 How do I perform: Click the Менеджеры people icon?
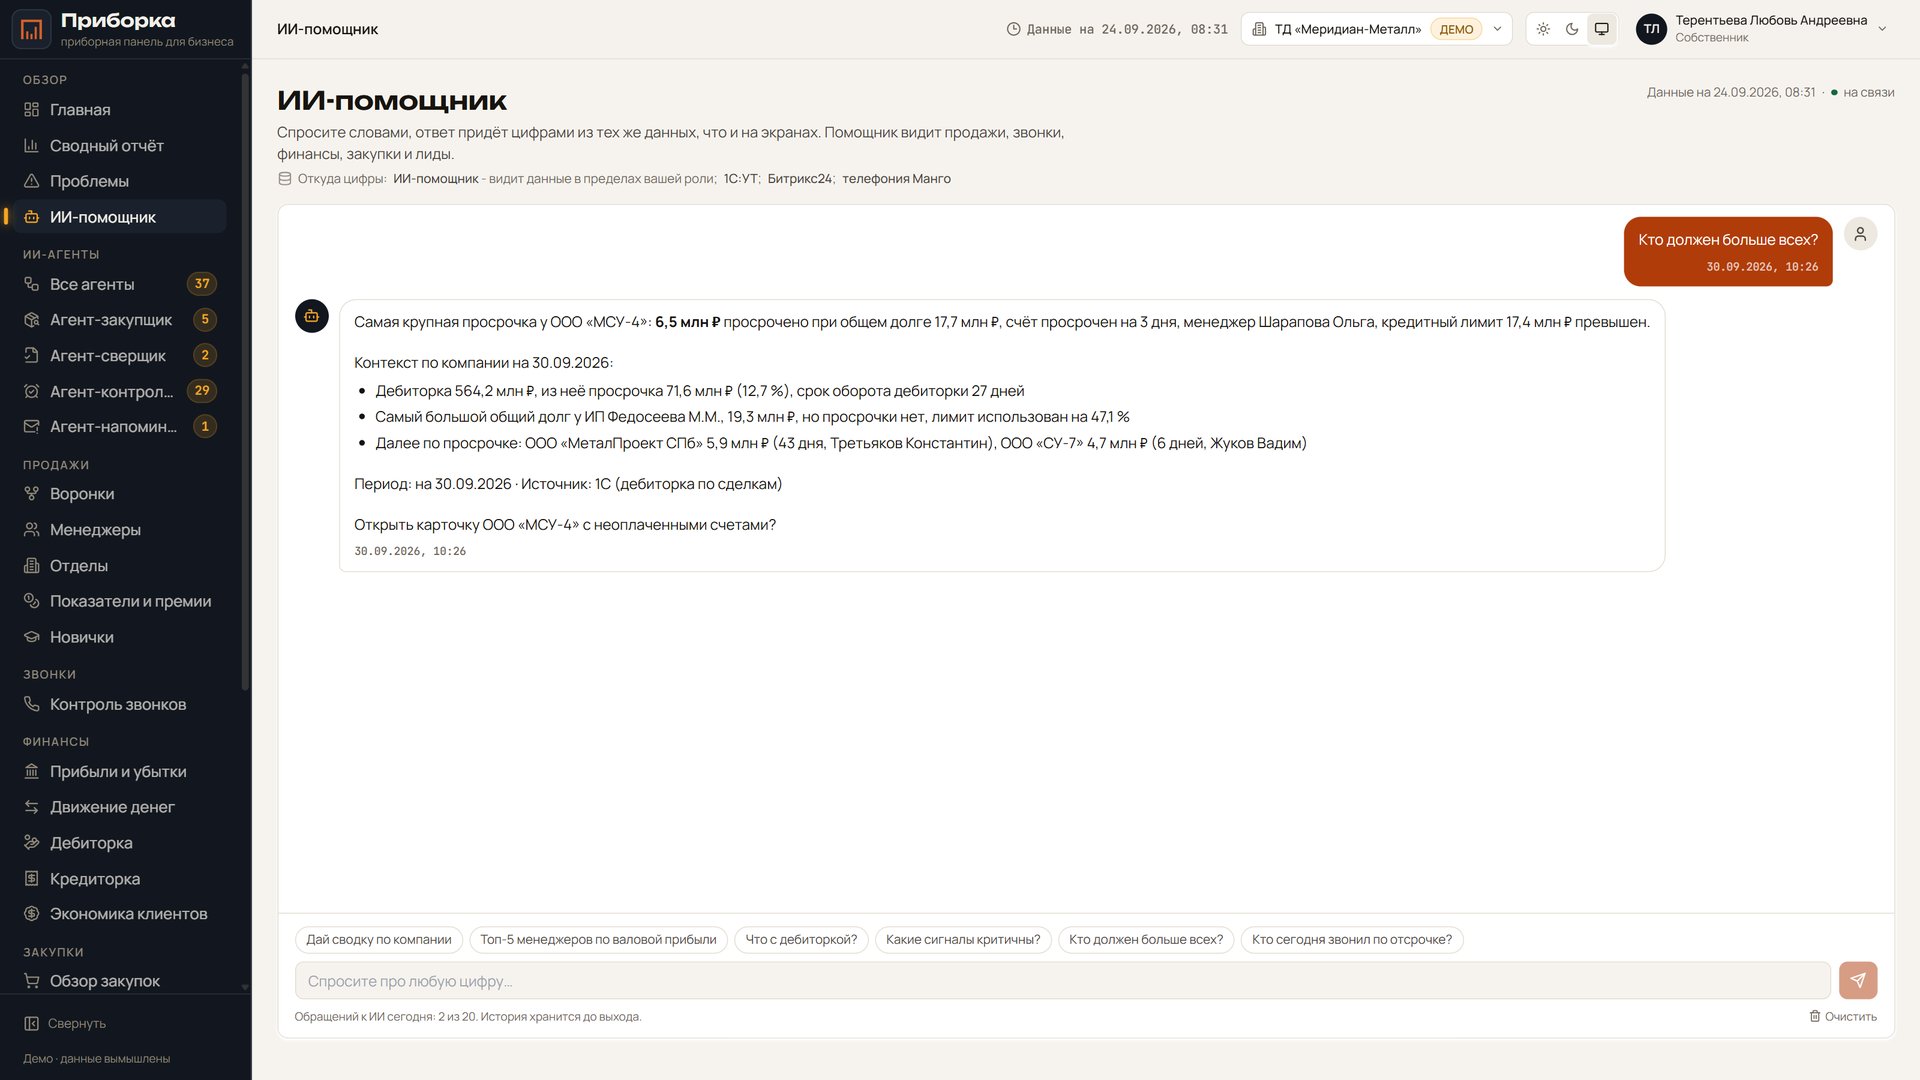click(31, 530)
